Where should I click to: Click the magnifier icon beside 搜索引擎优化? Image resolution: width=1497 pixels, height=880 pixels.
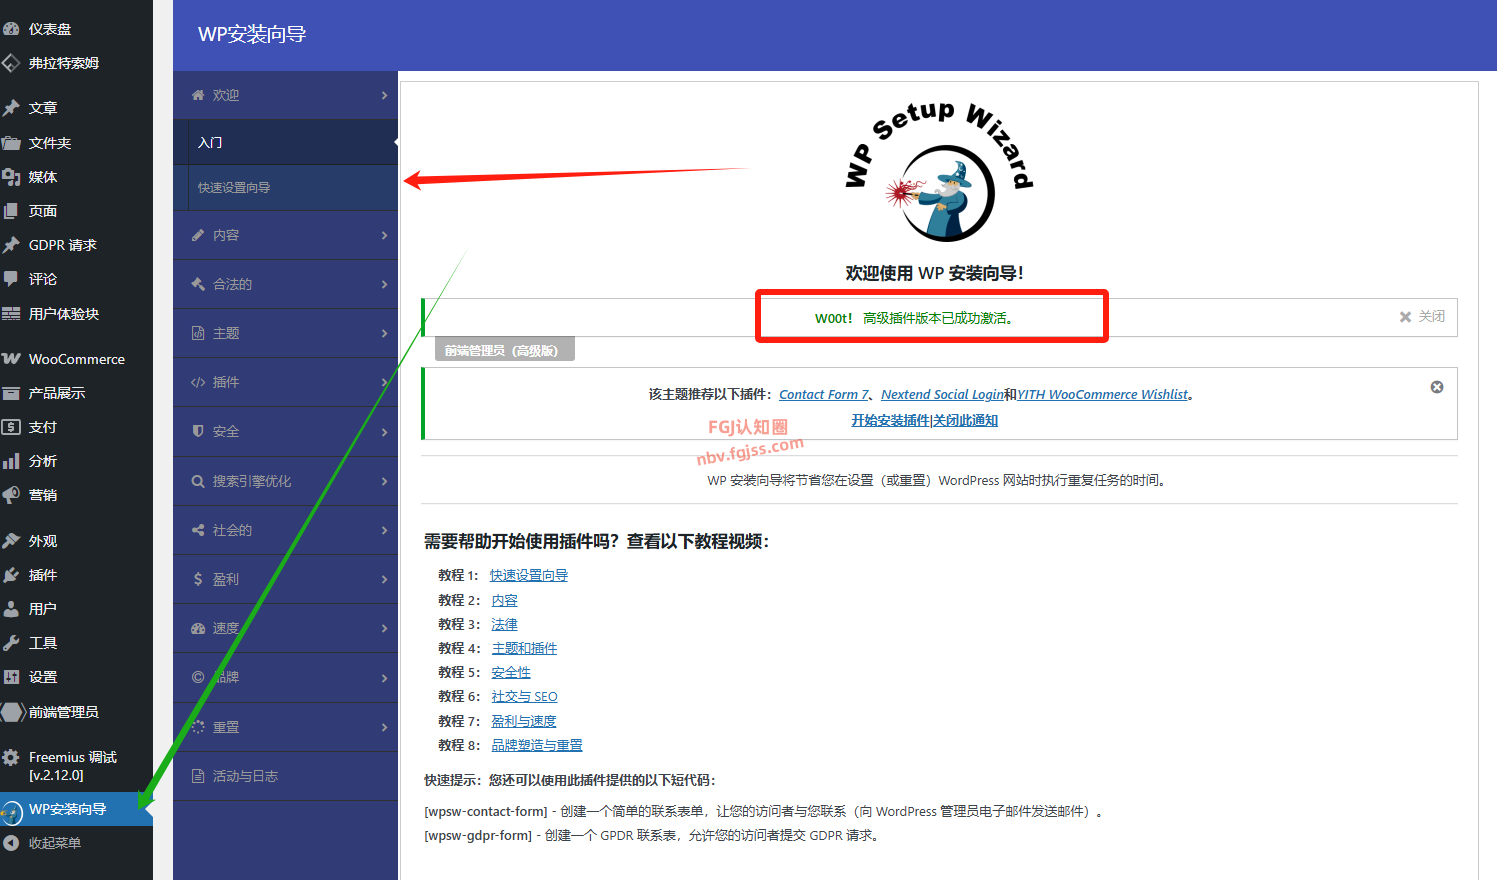click(198, 481)
